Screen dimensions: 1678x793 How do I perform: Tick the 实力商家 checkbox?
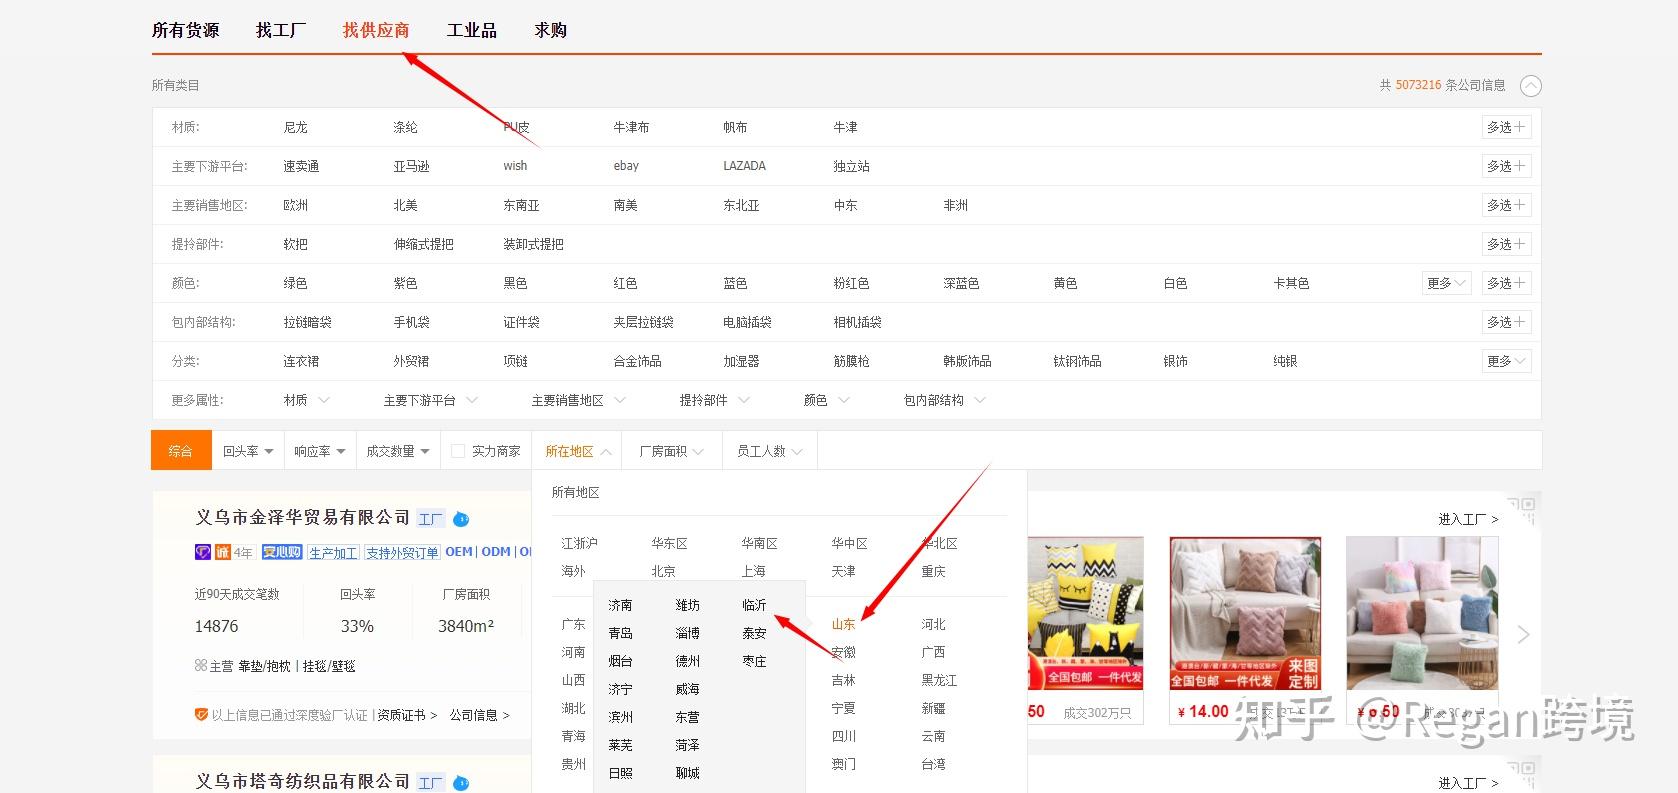tap(458, 451)
